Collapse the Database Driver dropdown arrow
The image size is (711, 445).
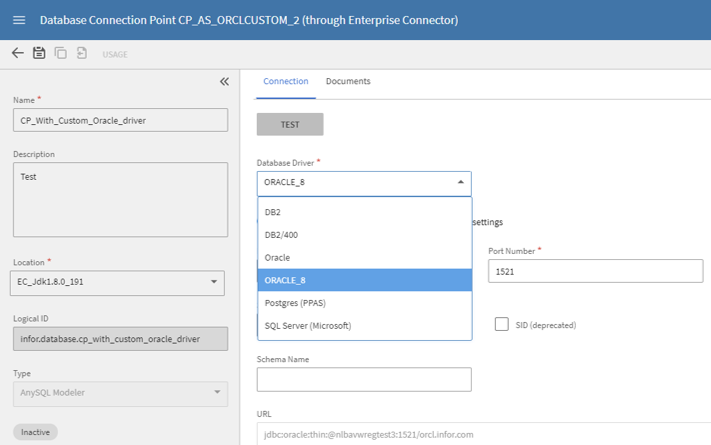tap(461, 183)
